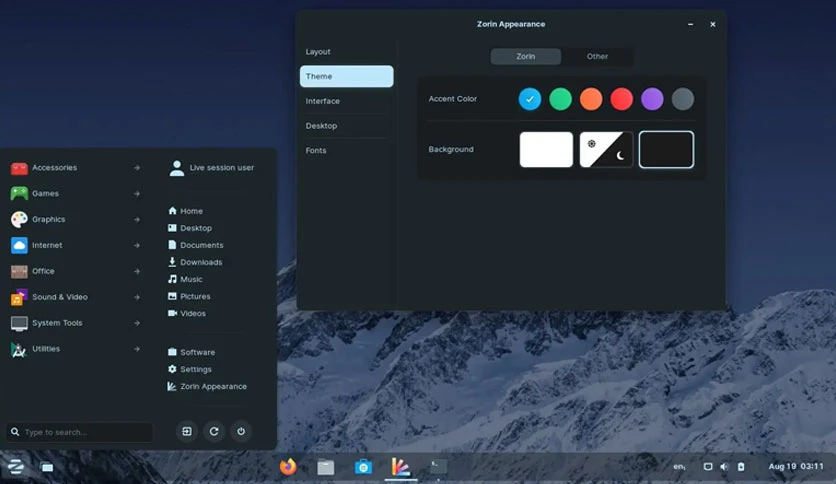836x484 pixels.
Task: Click the log out icon button
Action: pos(187,431)
